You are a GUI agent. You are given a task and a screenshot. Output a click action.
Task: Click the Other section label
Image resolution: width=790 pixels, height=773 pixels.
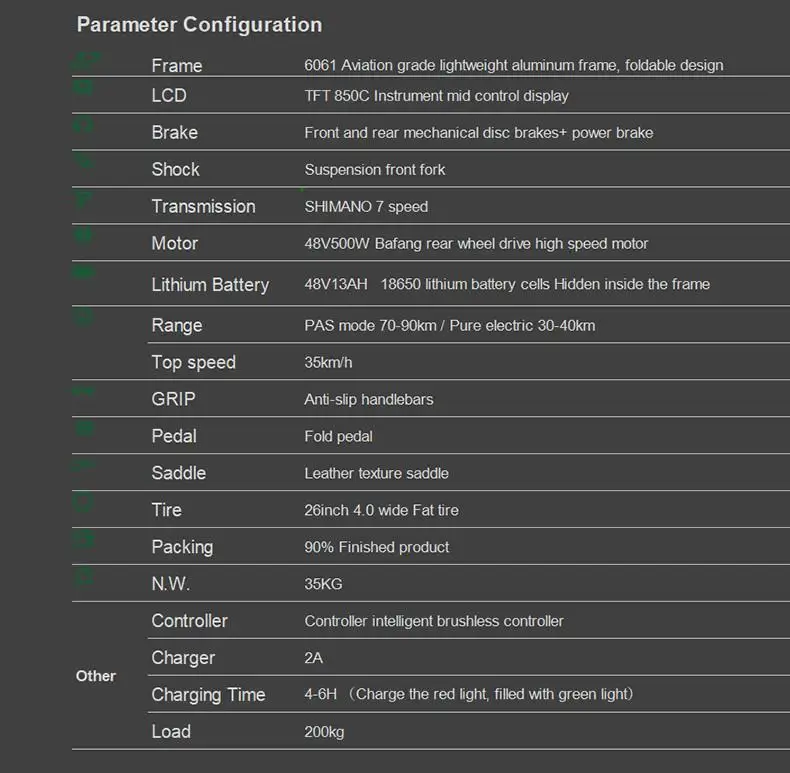point(96,676)
